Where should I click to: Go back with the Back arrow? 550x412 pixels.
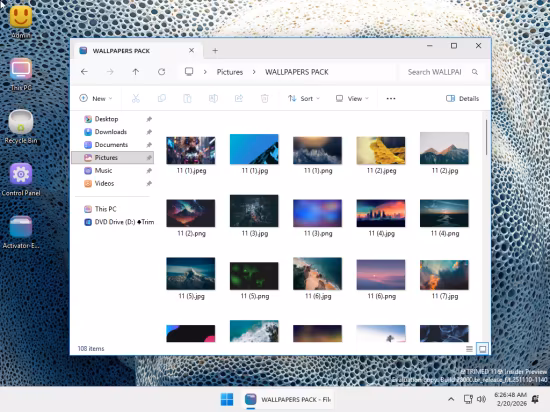(84, 72)
